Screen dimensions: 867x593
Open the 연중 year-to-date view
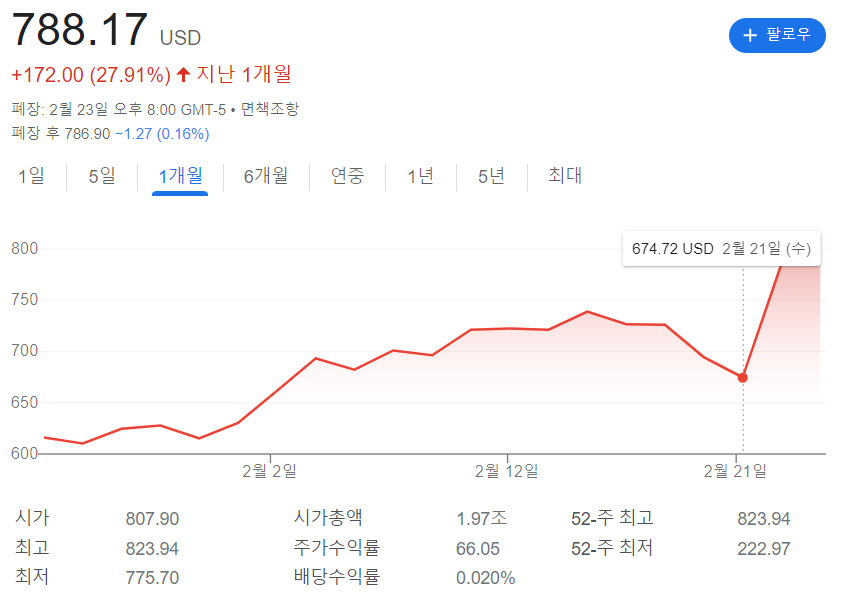click(347, 176)
